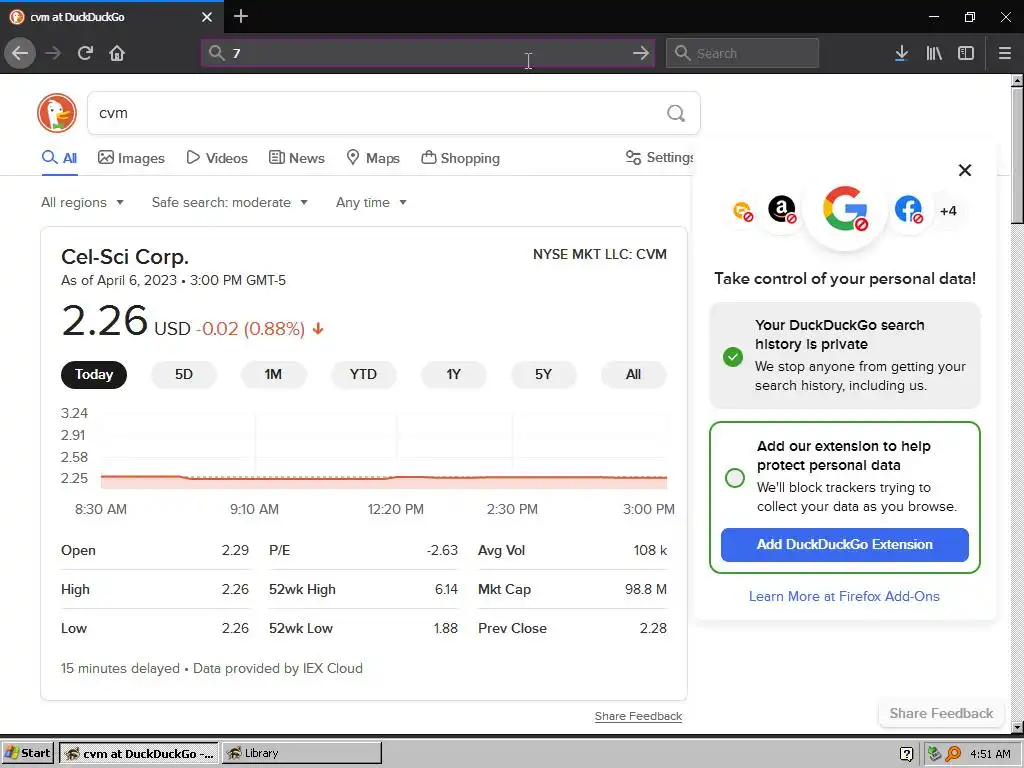Click the floating Share Feedback button
Viewport: 1024px width, 768px height.
click(x=941, y=713)
